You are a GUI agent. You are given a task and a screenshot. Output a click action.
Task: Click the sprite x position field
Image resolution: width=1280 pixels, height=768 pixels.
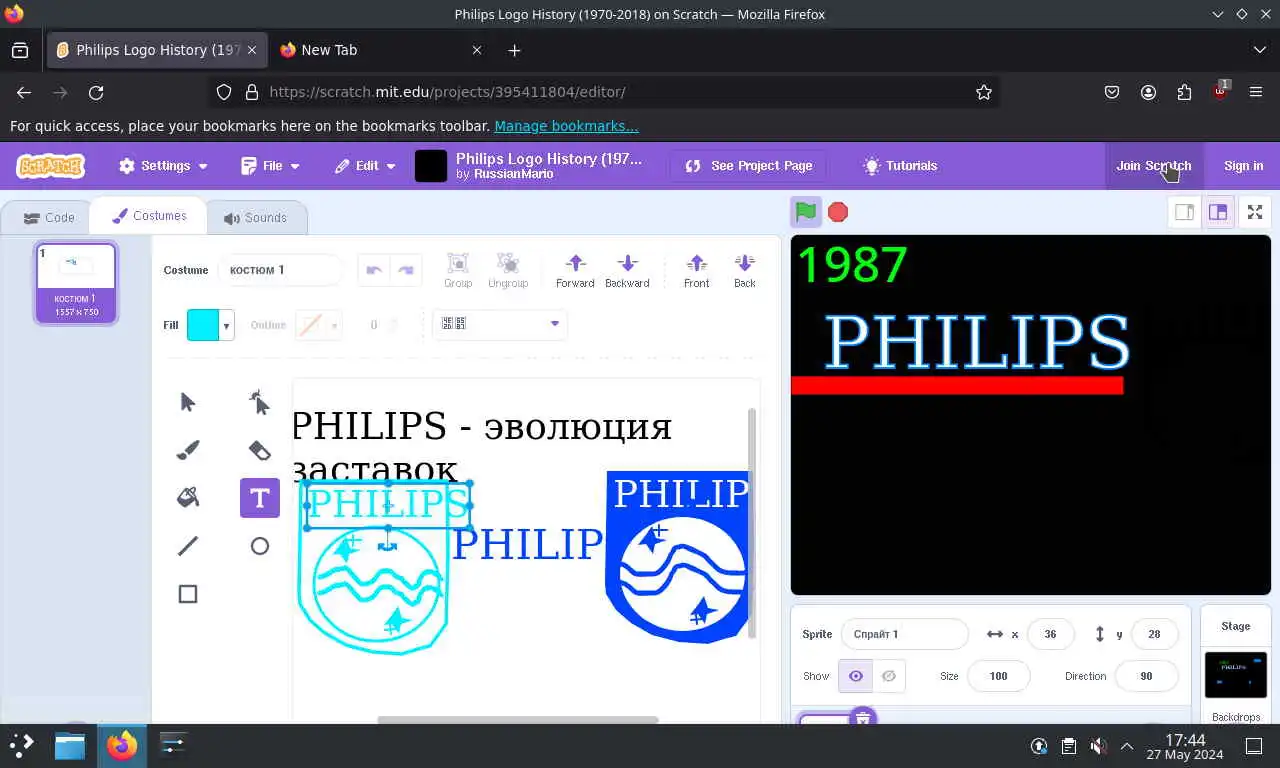pos(1050,634)
